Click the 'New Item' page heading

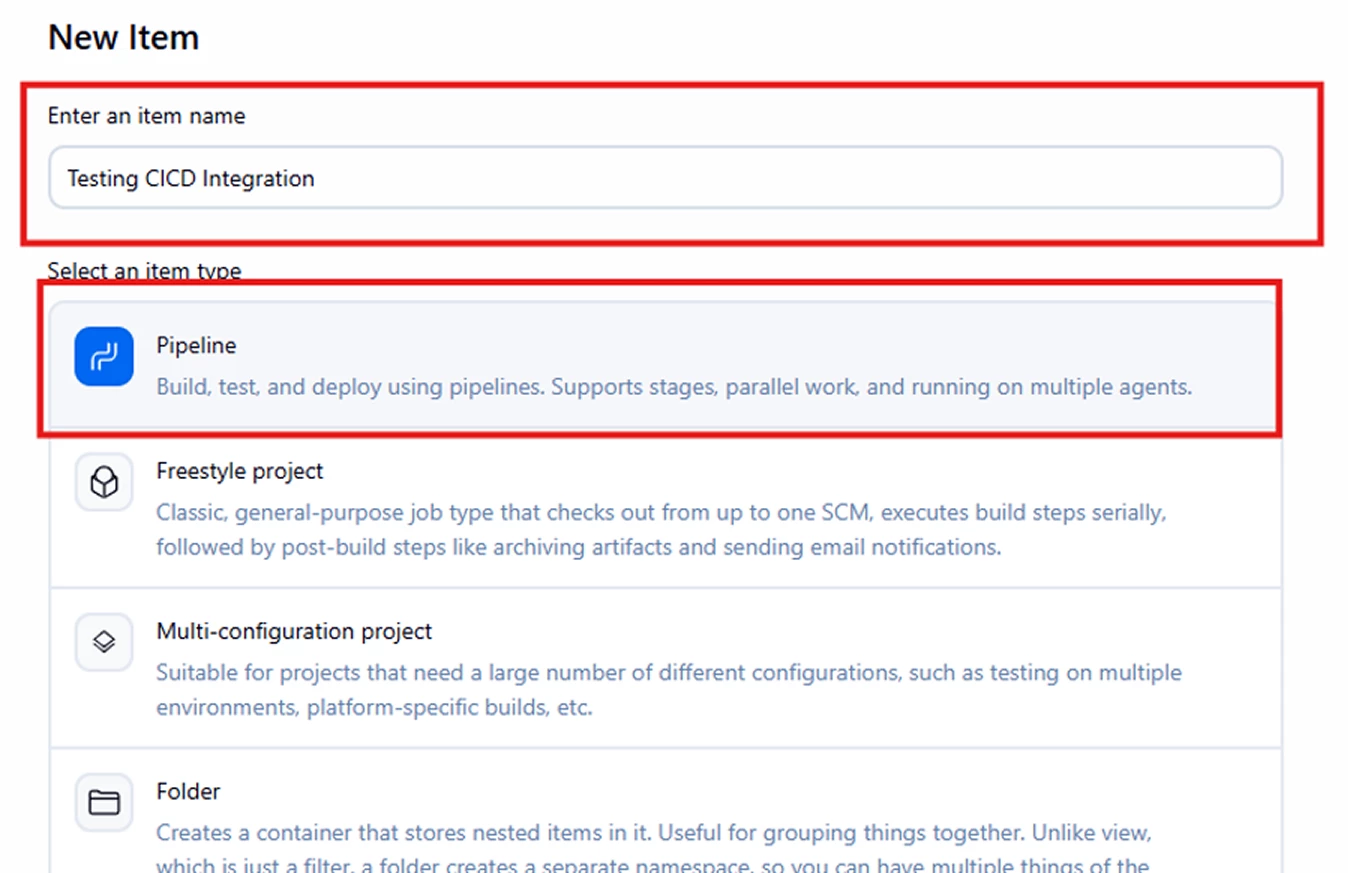coord(124,38)
